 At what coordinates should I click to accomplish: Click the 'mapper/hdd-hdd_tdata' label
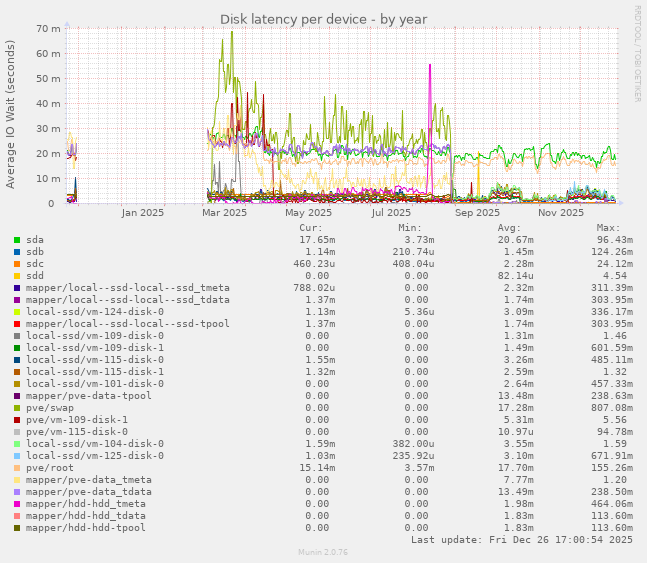[x=86, y=516]
